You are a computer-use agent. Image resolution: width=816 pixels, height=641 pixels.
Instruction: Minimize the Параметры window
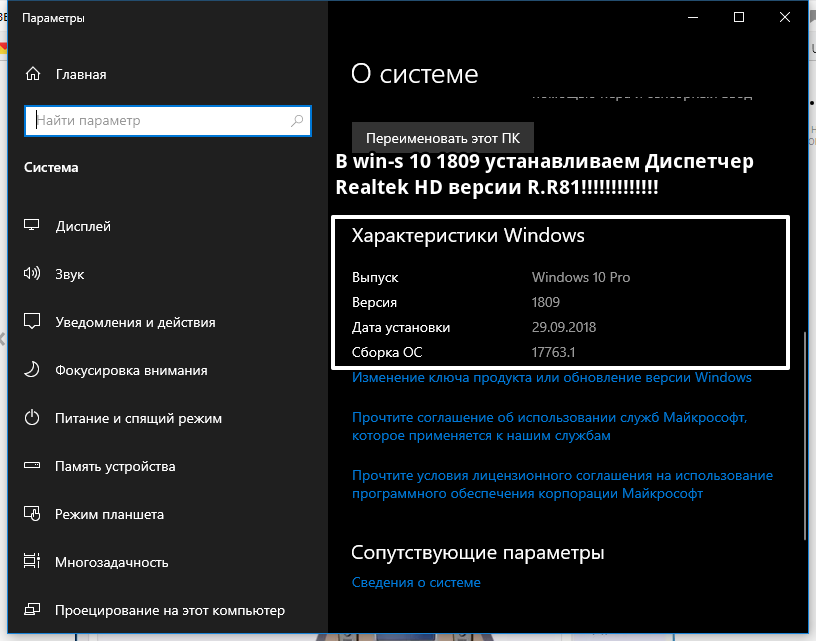click(x=693, y=17)
